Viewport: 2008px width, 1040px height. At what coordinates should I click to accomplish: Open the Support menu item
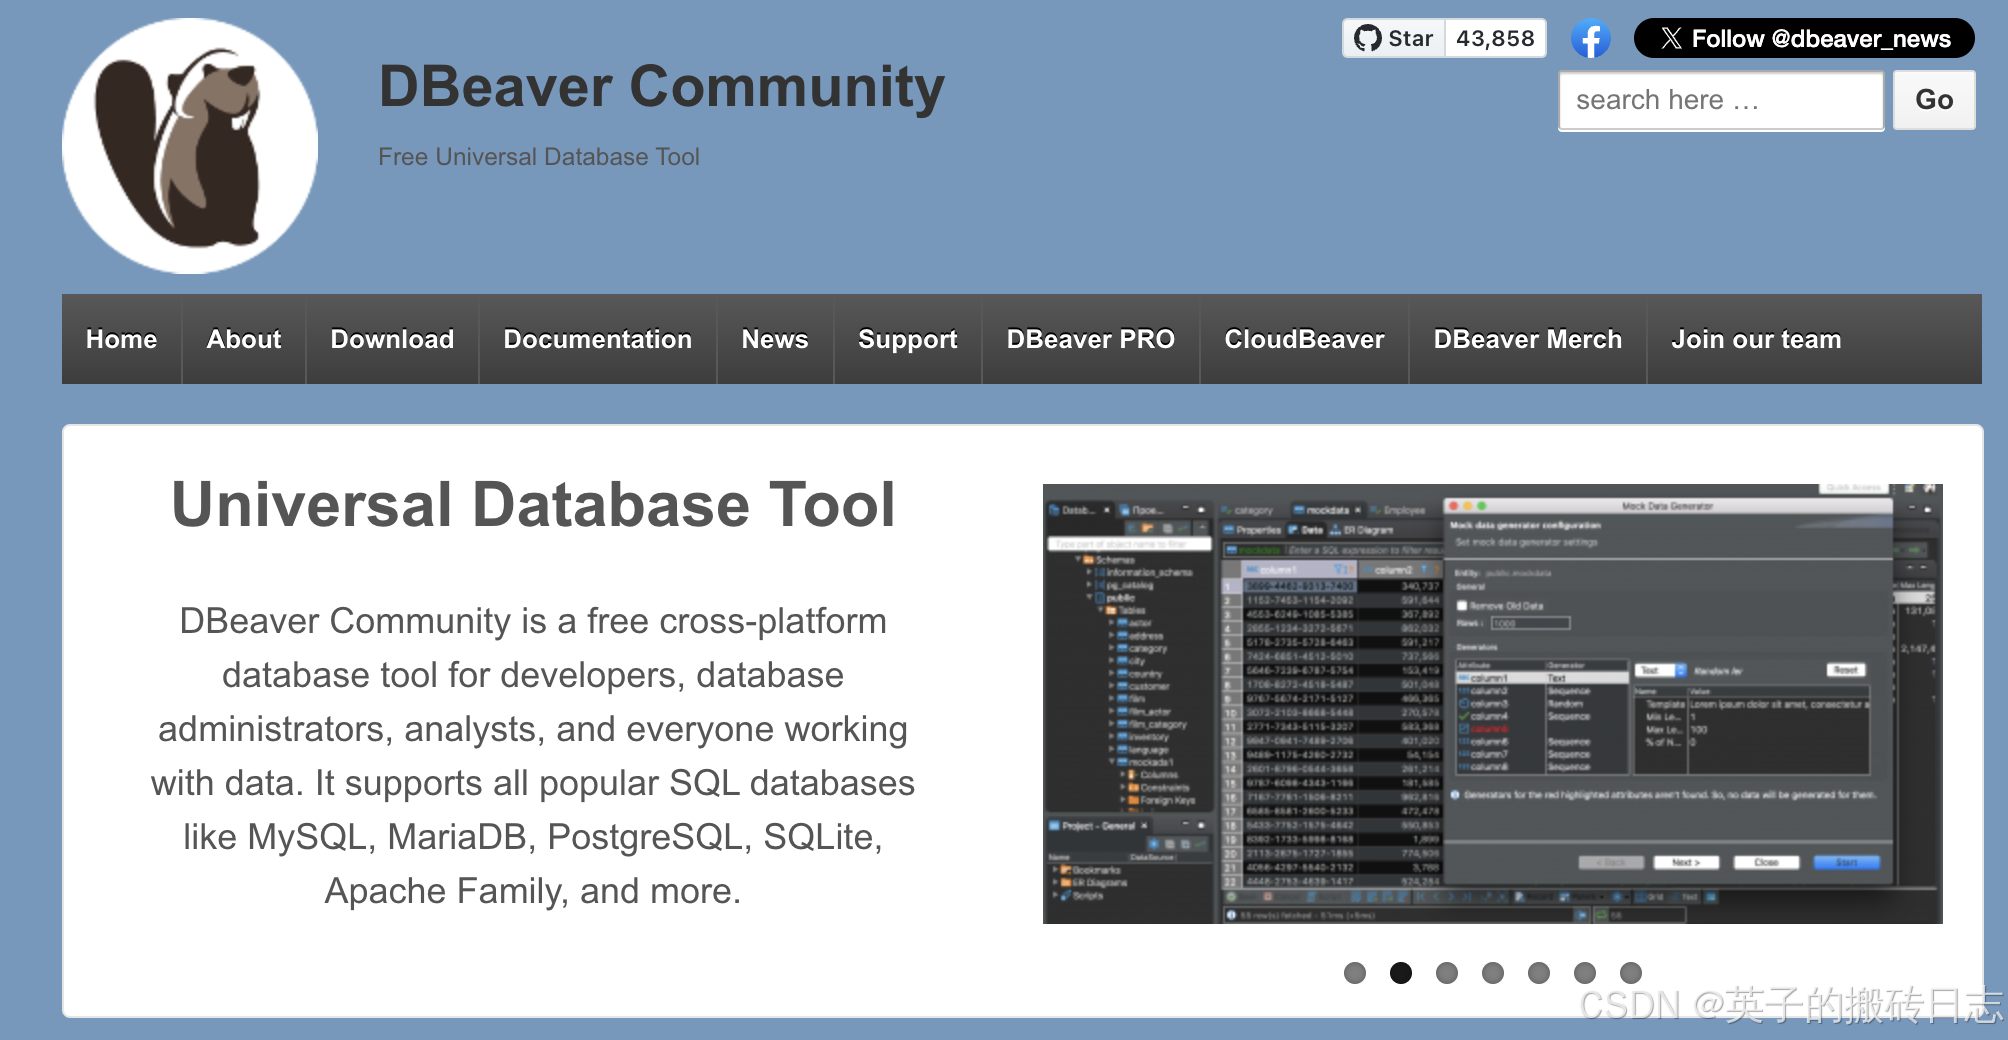[908, 339]
